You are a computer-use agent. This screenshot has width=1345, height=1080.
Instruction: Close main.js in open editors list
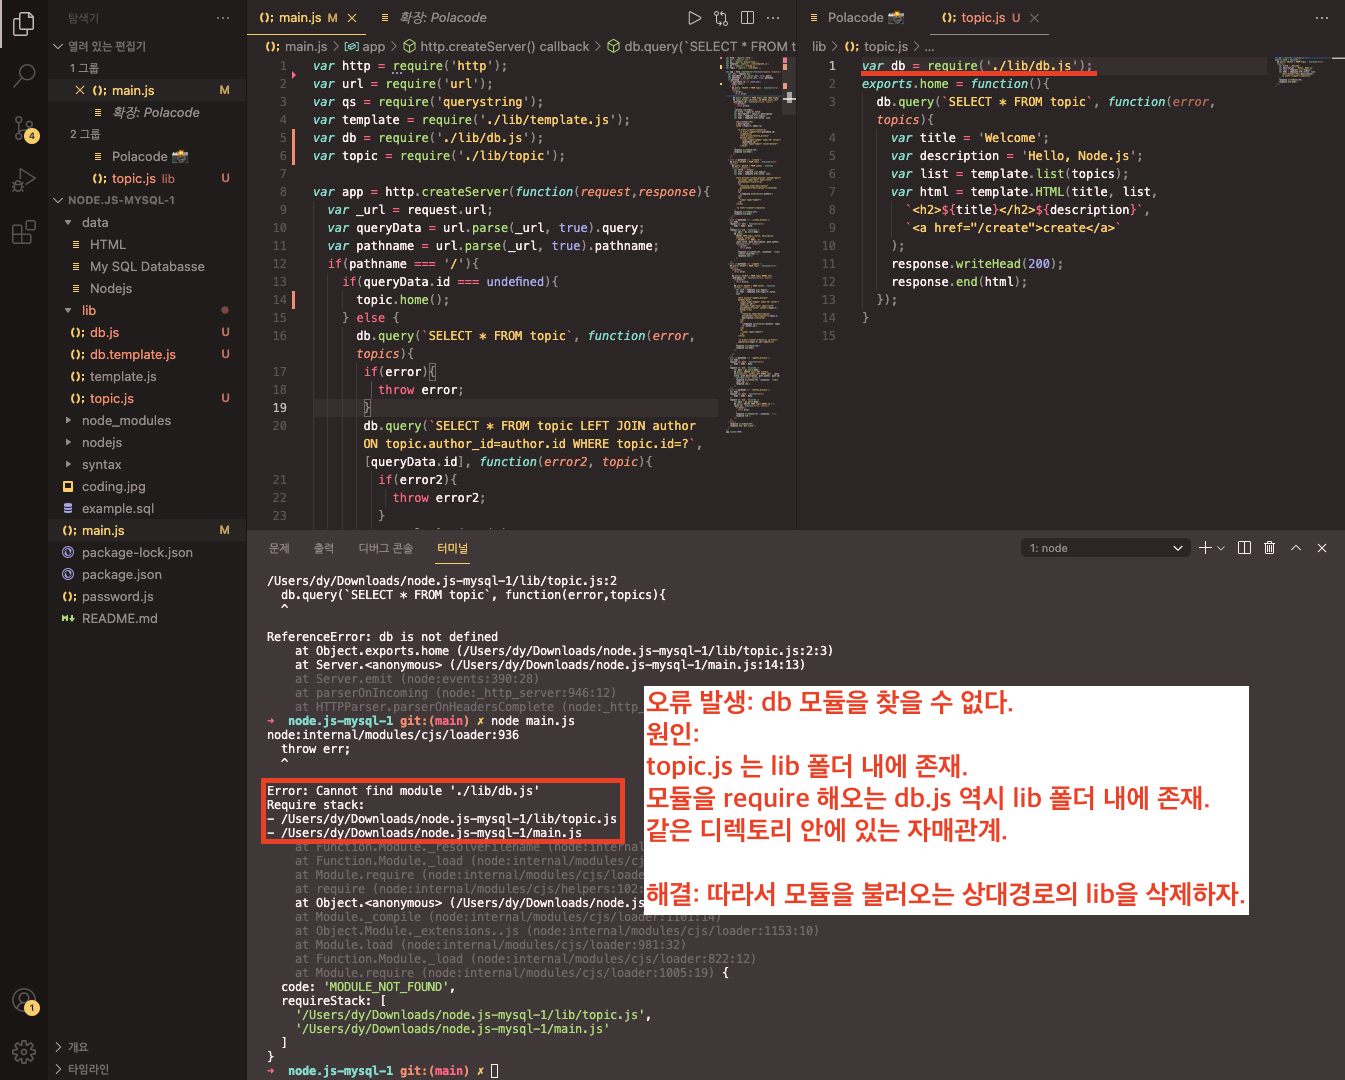[80, 90]
